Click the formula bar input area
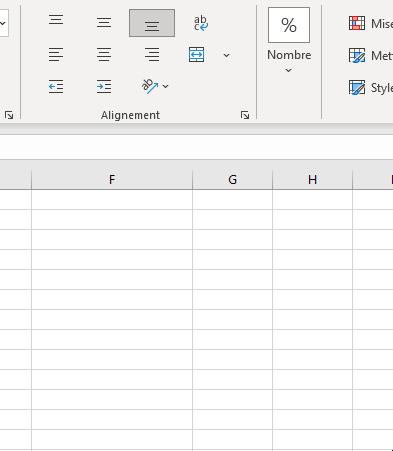 196,147
